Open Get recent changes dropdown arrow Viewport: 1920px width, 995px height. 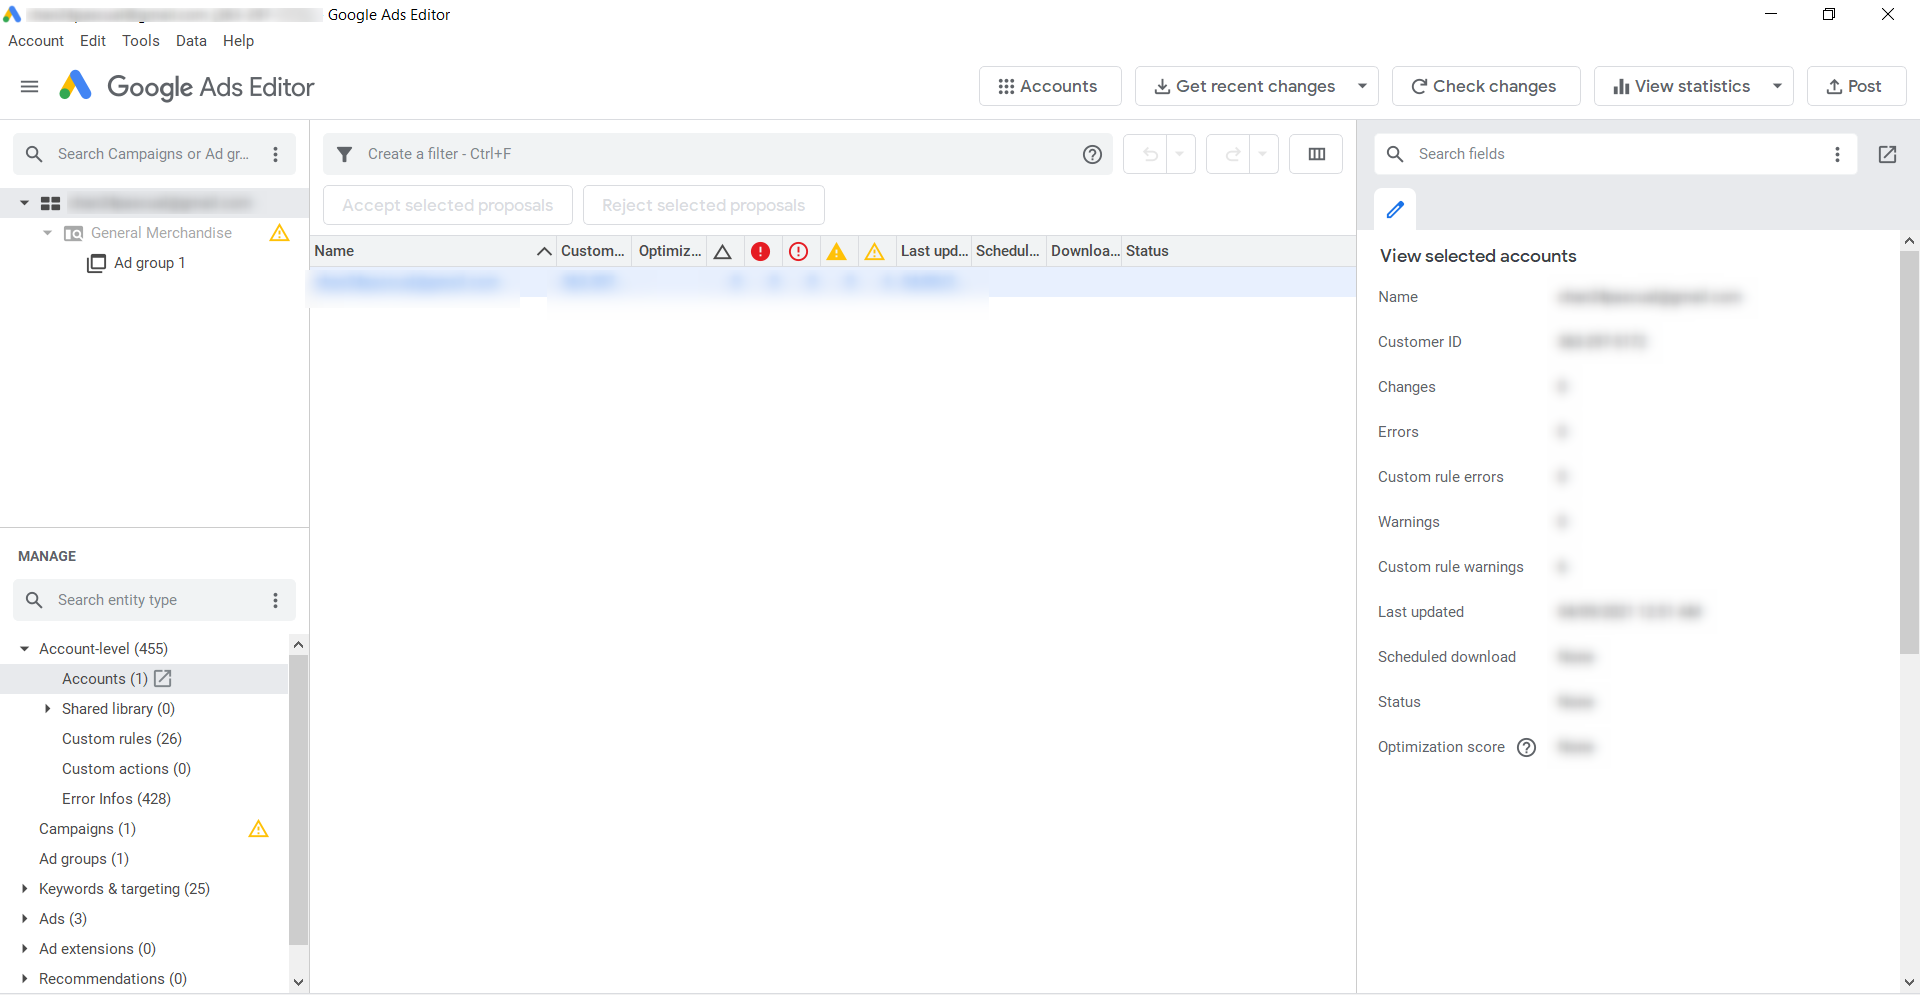click(1362, 86)
